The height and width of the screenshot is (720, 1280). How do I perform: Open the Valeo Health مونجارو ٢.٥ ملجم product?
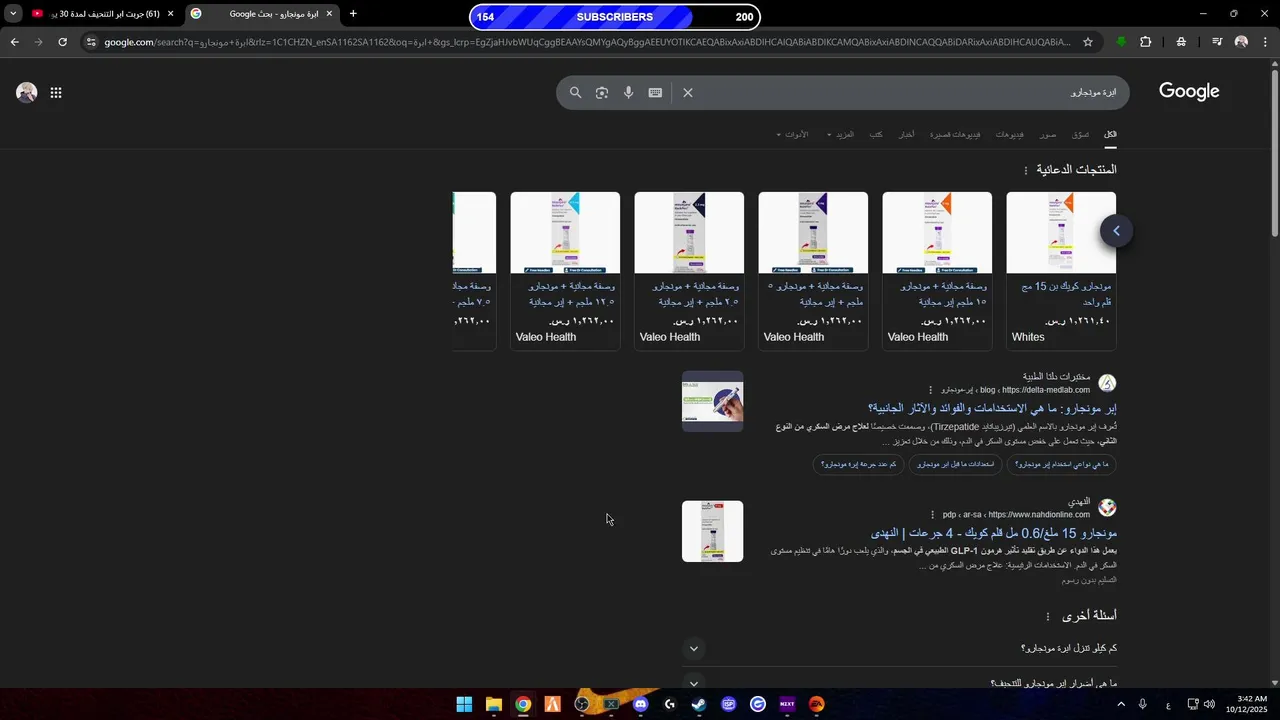(689, 270)
